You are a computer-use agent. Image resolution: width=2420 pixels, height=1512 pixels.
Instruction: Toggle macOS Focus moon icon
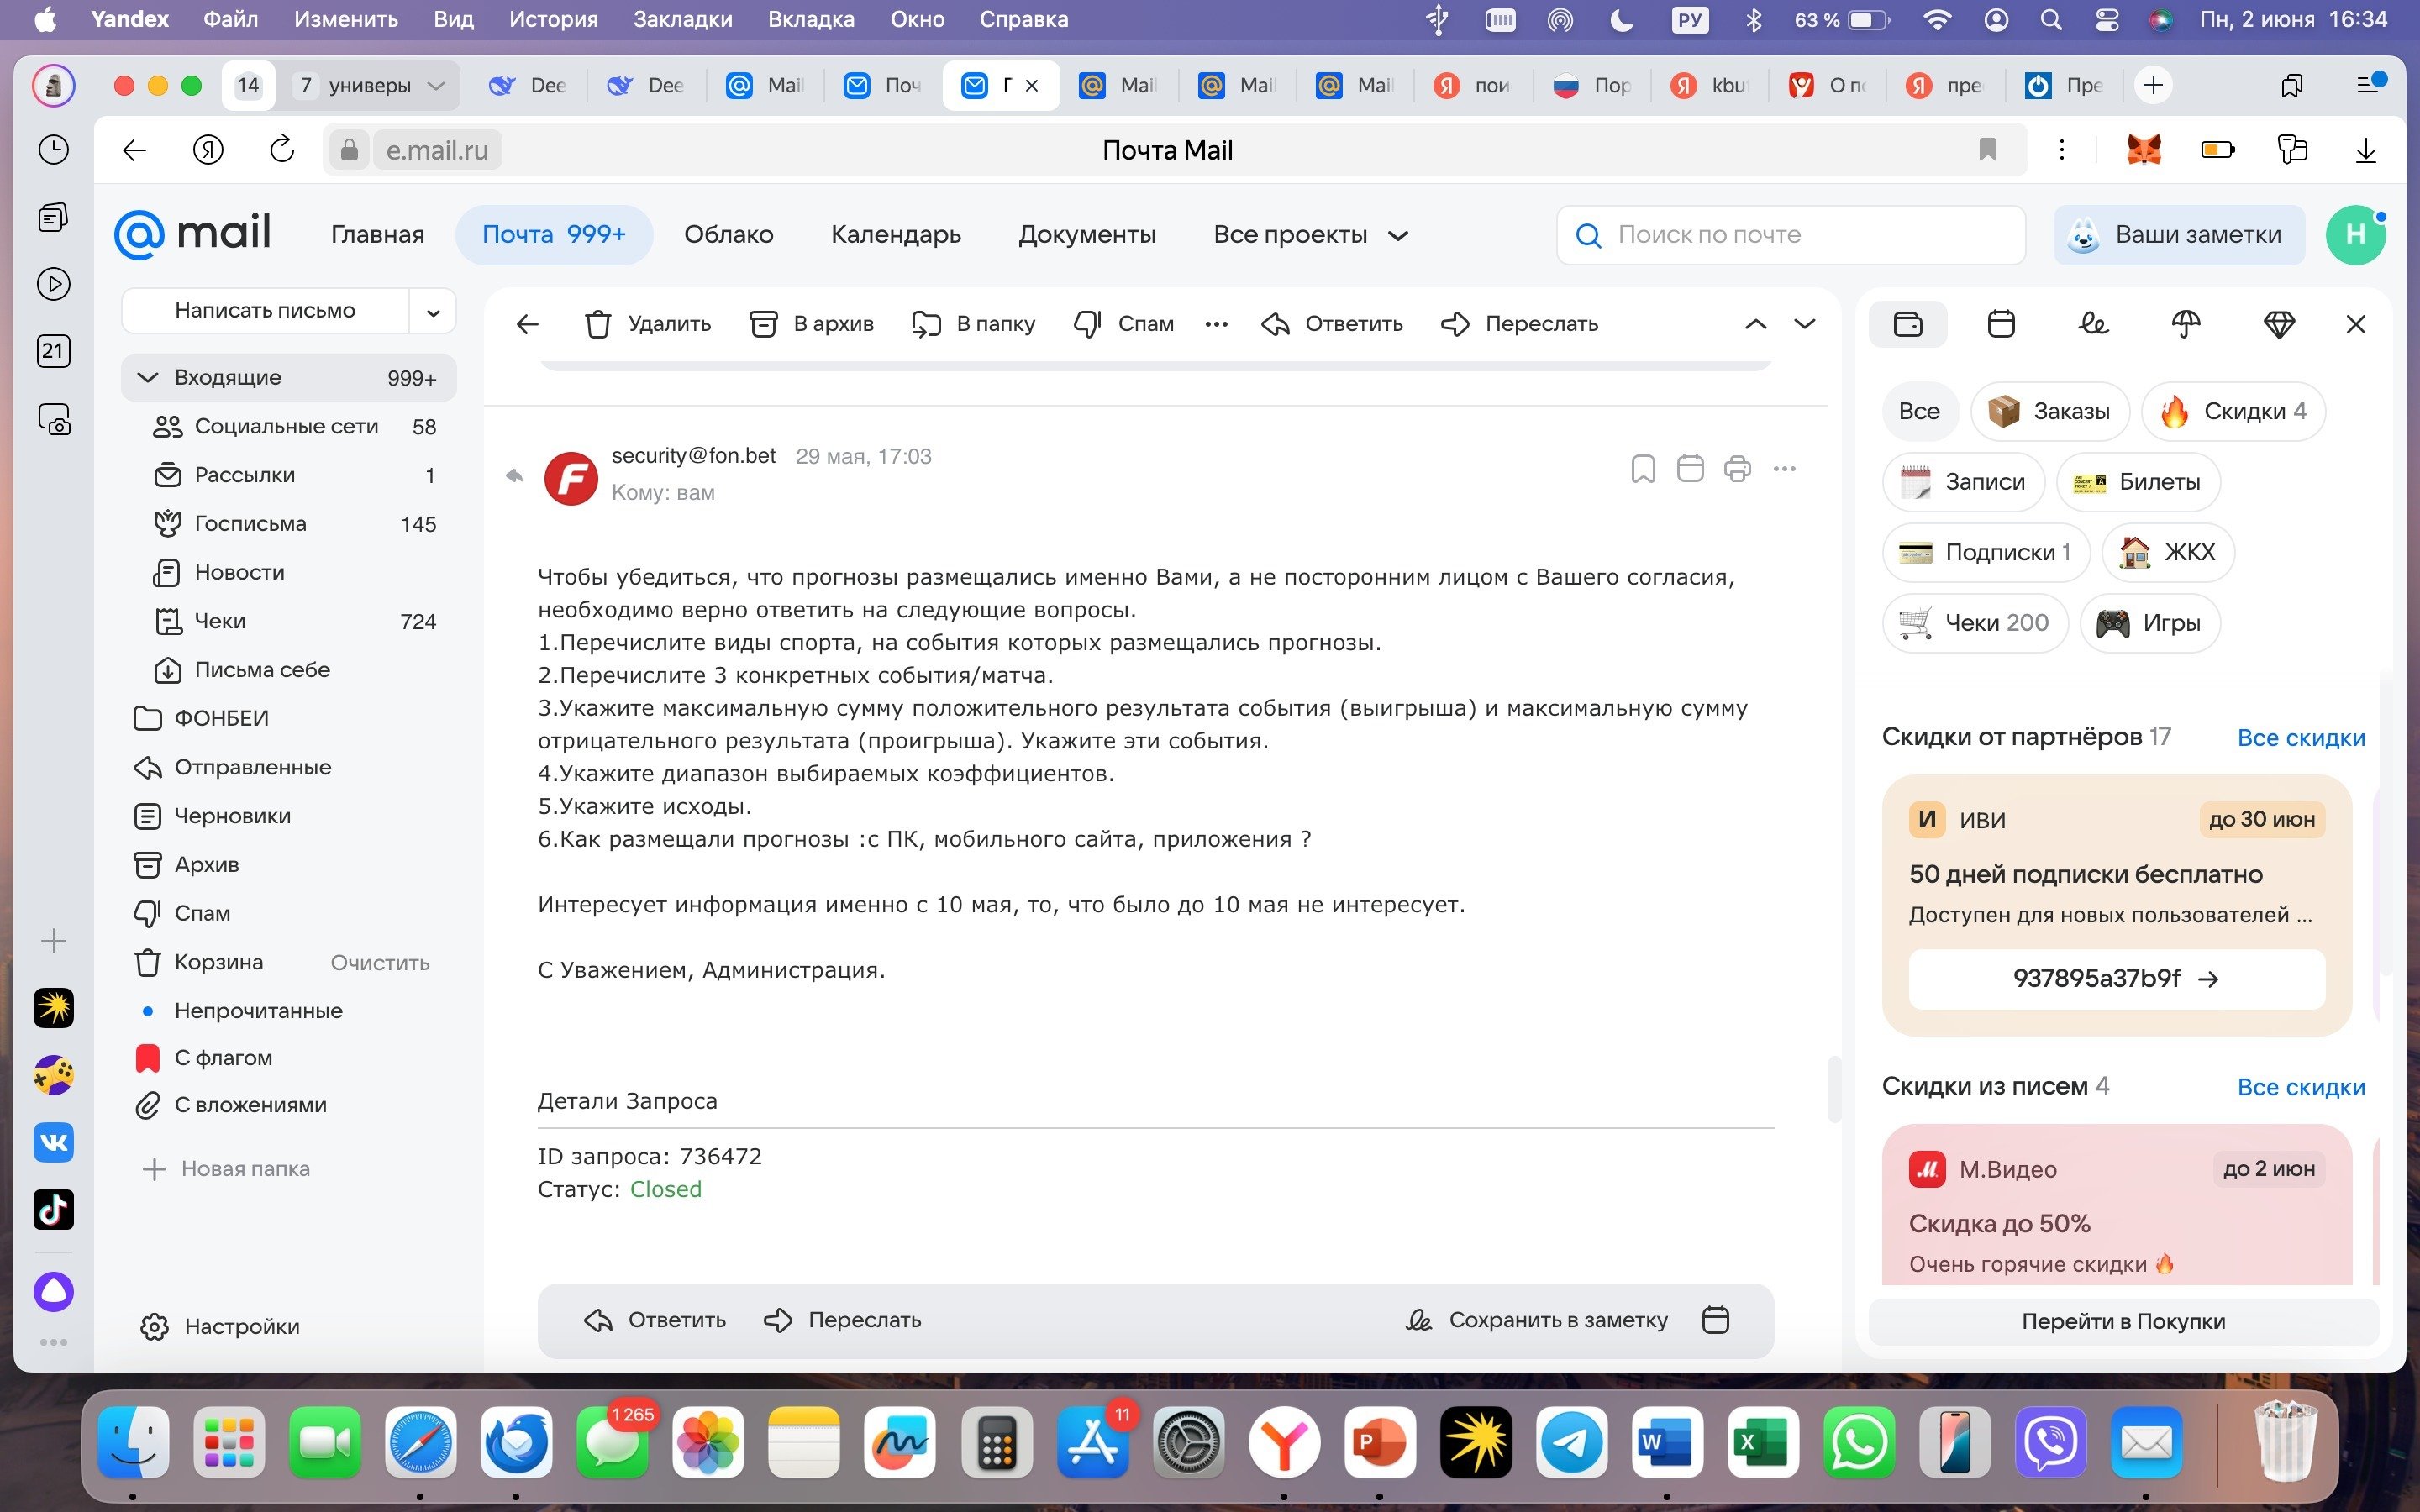coord(1622,20)
